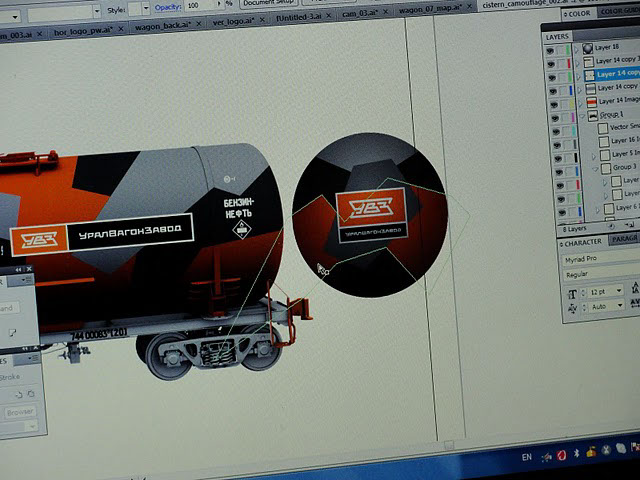Click the font size icon in Character panel

point(572,293)
